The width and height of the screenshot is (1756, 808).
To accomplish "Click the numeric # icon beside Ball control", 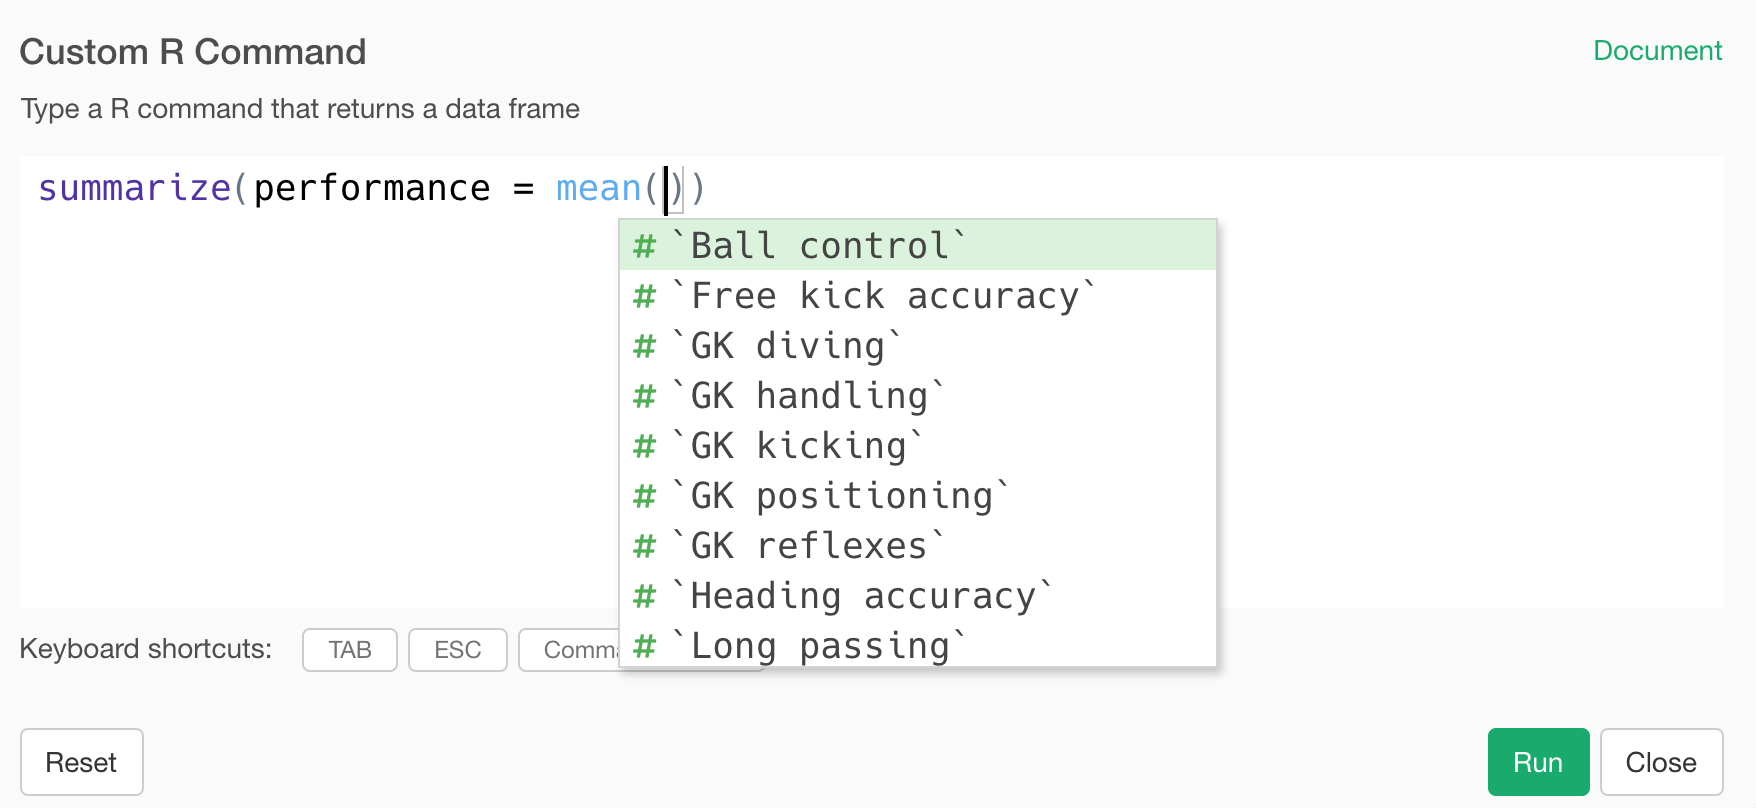I will click(645, 246).
